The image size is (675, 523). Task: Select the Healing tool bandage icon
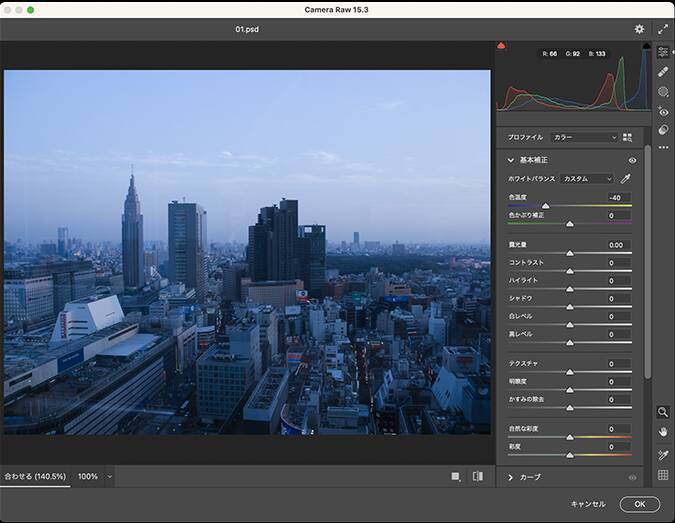(x=663, y=72)
